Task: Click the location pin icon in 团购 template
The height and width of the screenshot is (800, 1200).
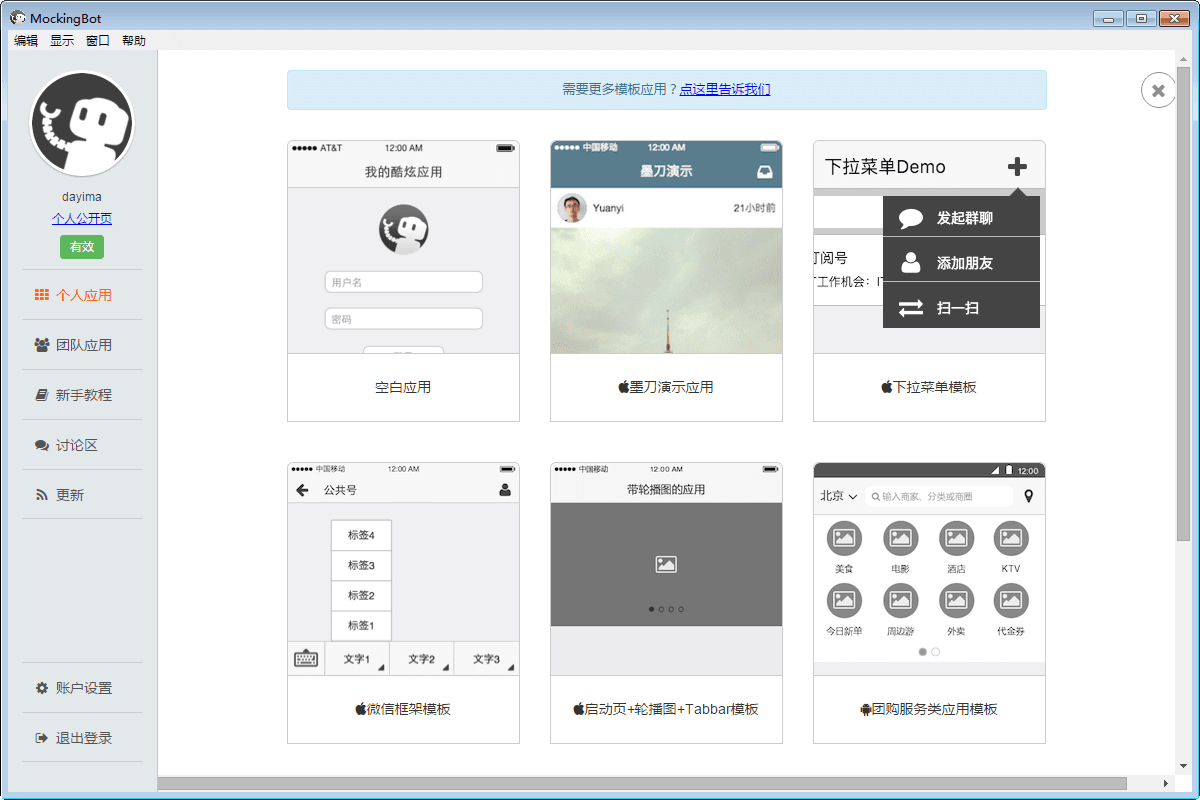Action: coord(1029,496)
